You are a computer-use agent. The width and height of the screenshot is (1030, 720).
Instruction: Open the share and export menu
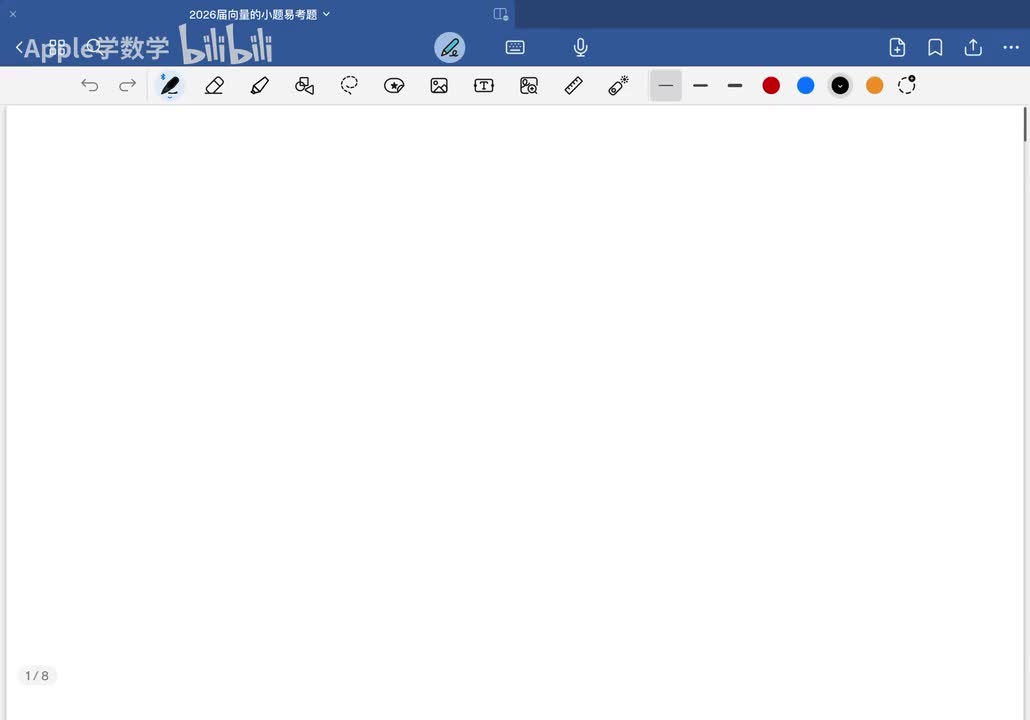click(x=973, y=47)
